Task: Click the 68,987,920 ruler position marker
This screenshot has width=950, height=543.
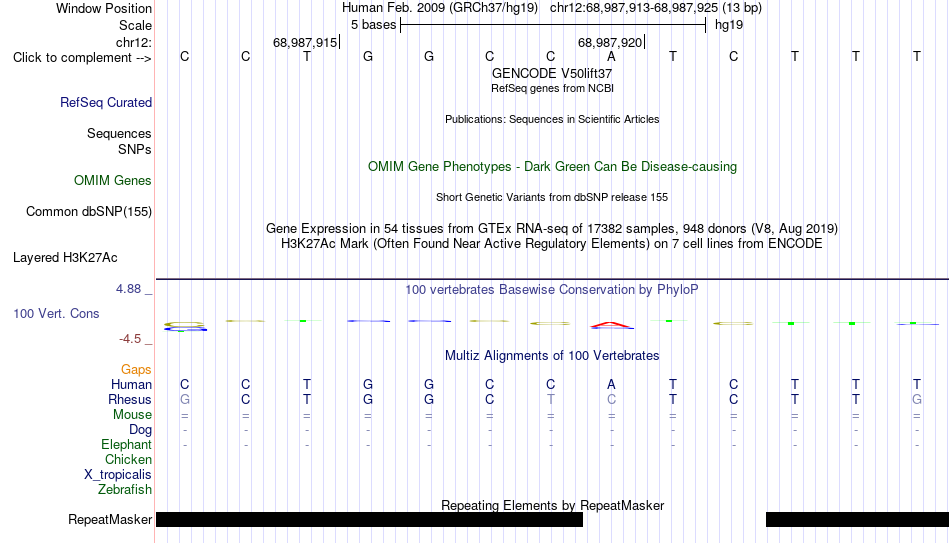Action: [x=610, y=42]
